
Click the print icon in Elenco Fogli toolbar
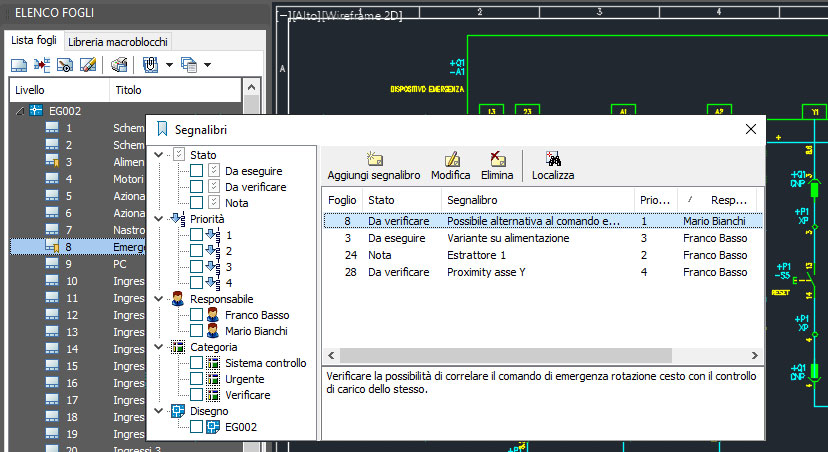119,65
